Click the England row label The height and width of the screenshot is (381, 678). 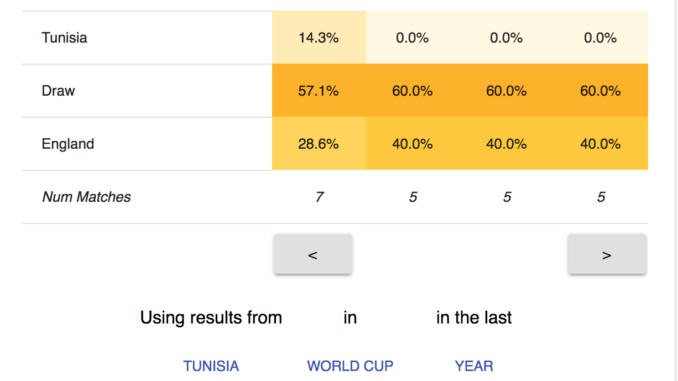[67, 144]
